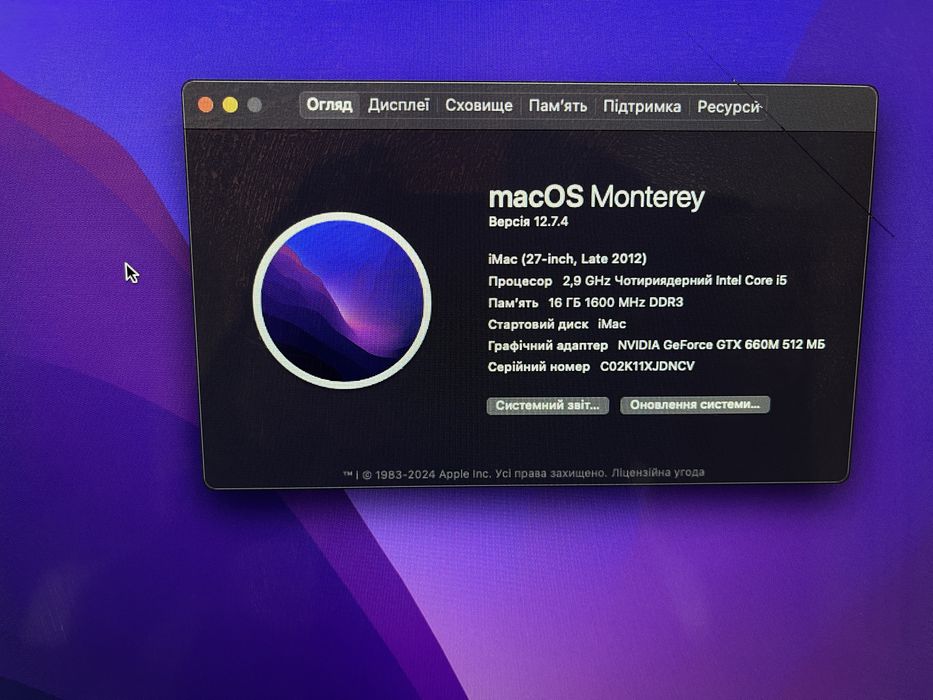The image size is (933, 700).
Task: Click the Оновлення системи... button
Action: [x=694, y=405]
